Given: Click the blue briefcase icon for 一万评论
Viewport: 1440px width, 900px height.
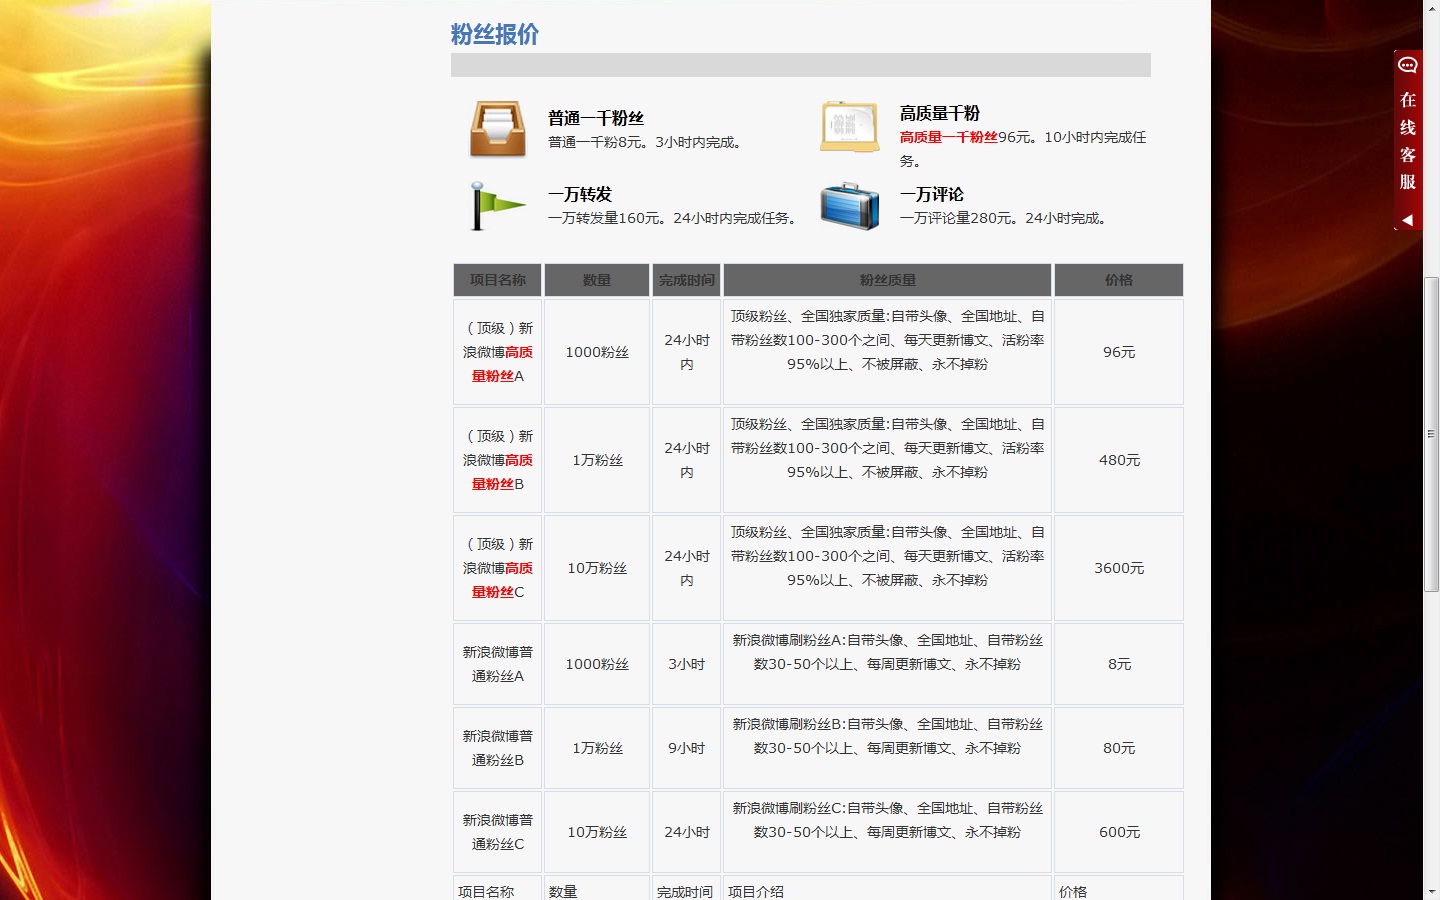Looking at the screenshot, I should point(849,206).
